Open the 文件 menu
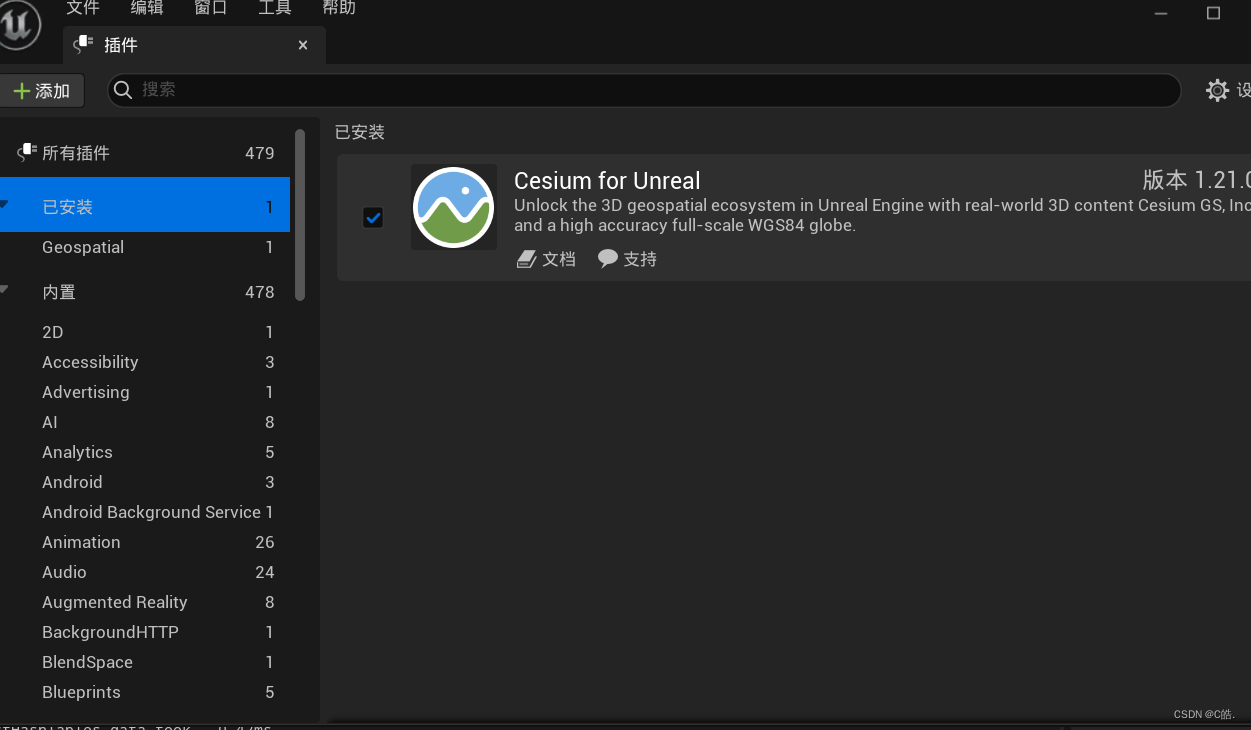 tap(83, 8)
